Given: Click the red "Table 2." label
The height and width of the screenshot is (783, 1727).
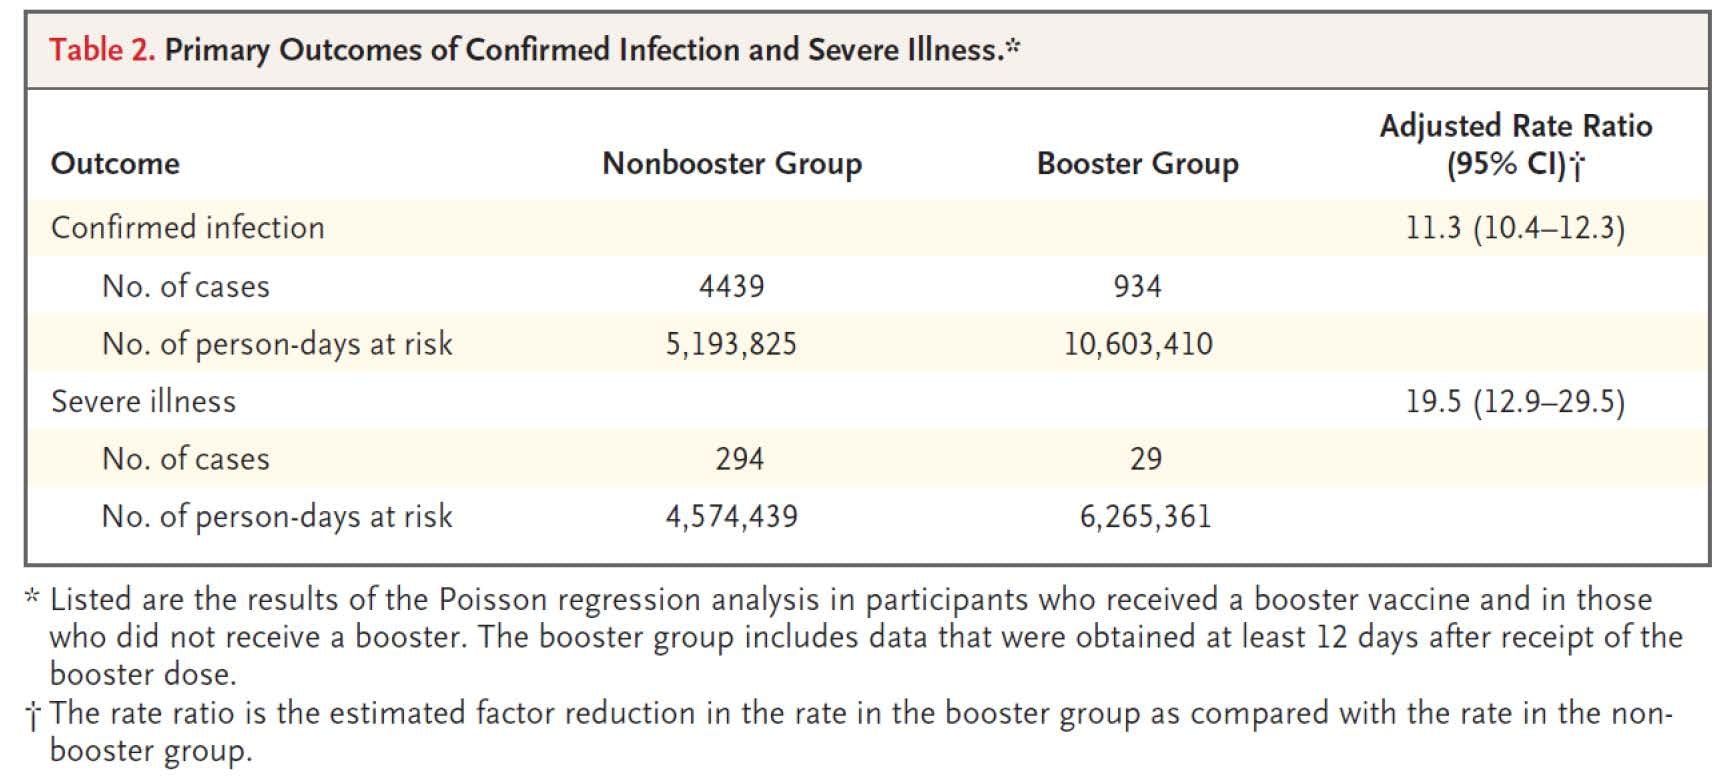Looking at the screenshot, I should [102, 50].
